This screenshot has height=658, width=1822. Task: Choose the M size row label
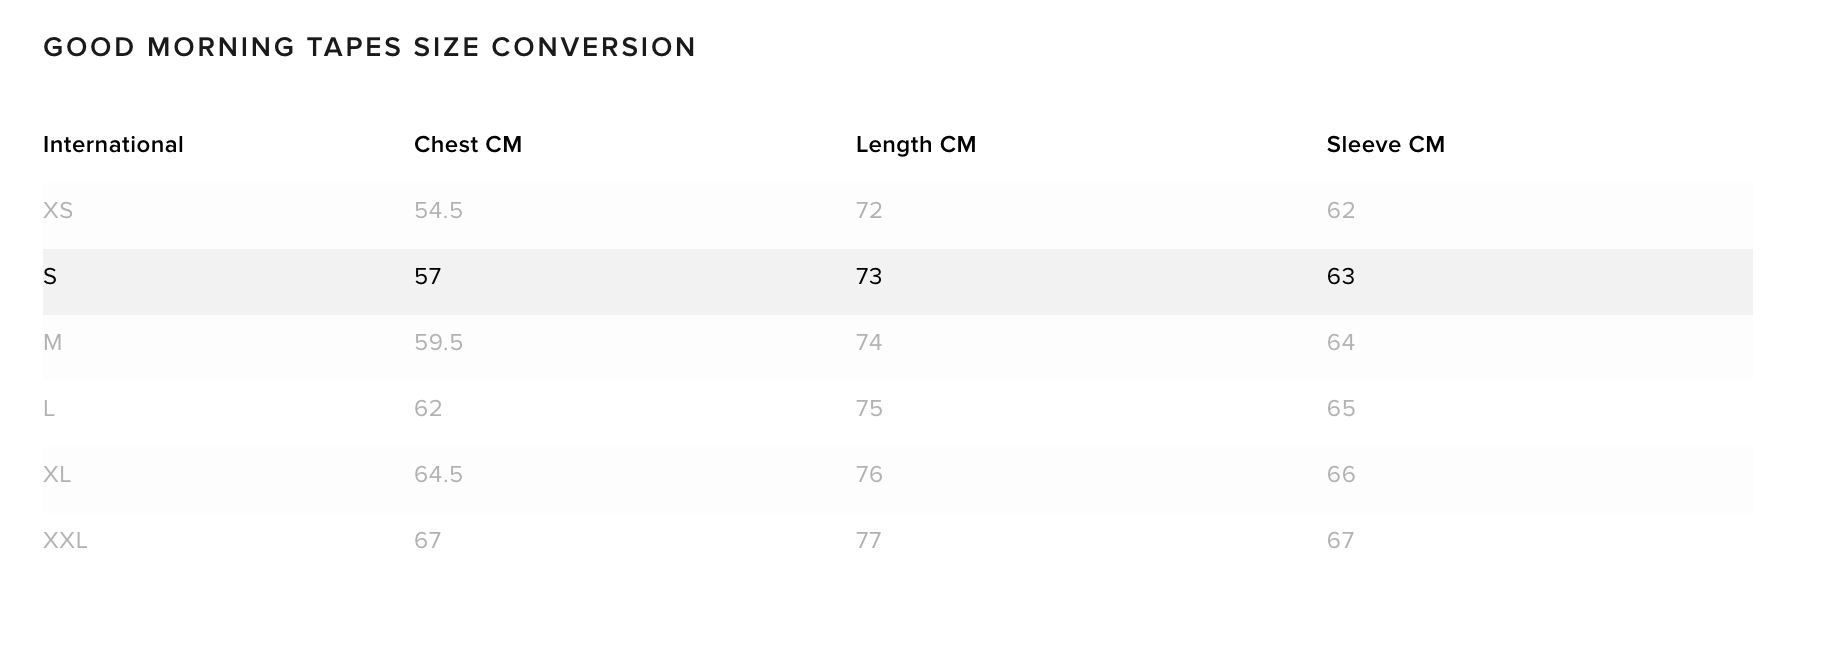[x=52, y=343]
